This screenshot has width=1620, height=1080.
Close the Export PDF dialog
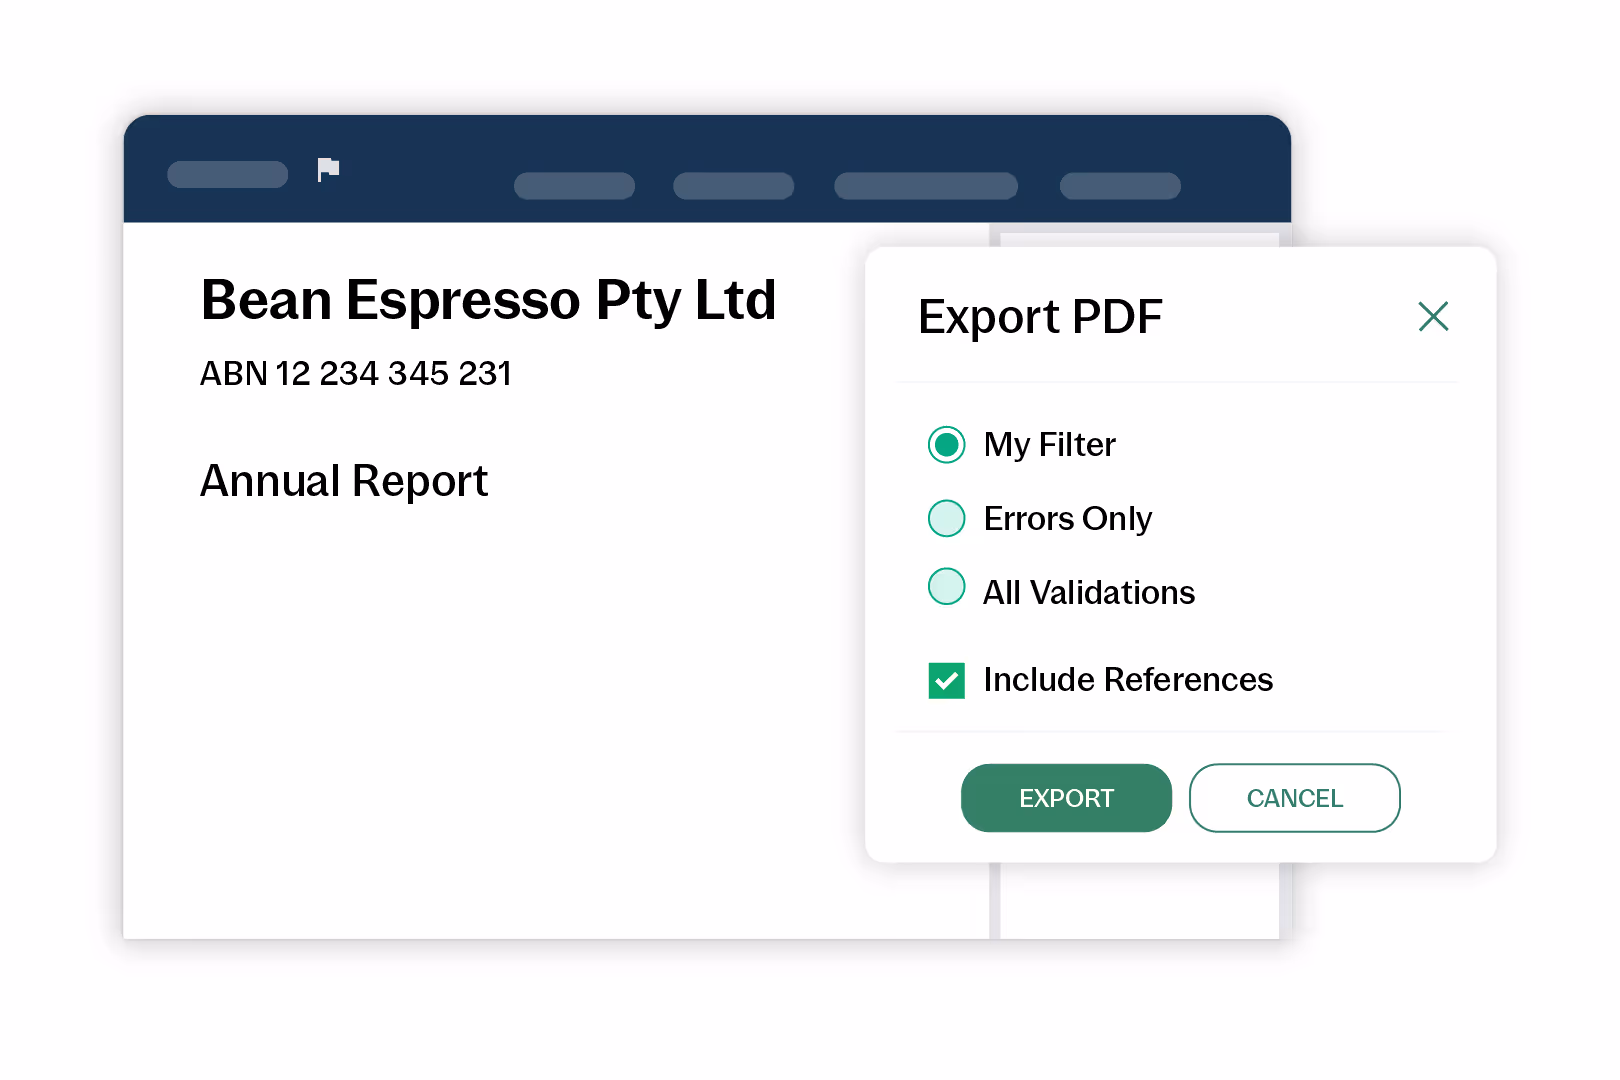tap(1433, 317)
